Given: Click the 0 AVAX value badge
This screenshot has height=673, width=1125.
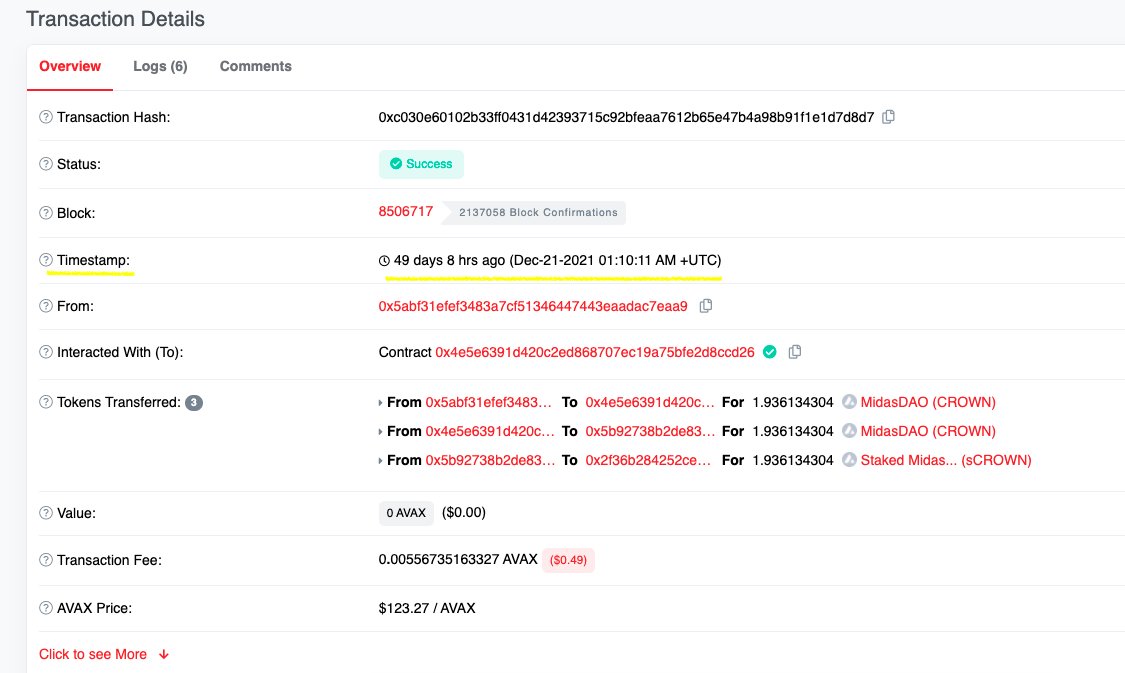Looking at the screenshot, I should 406,513.
